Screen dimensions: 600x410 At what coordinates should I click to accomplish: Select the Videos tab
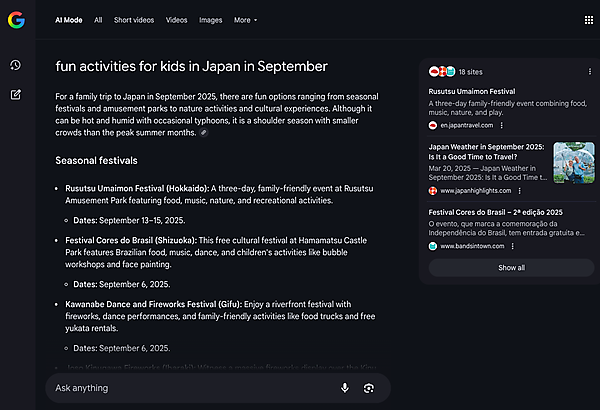[176, 20]
